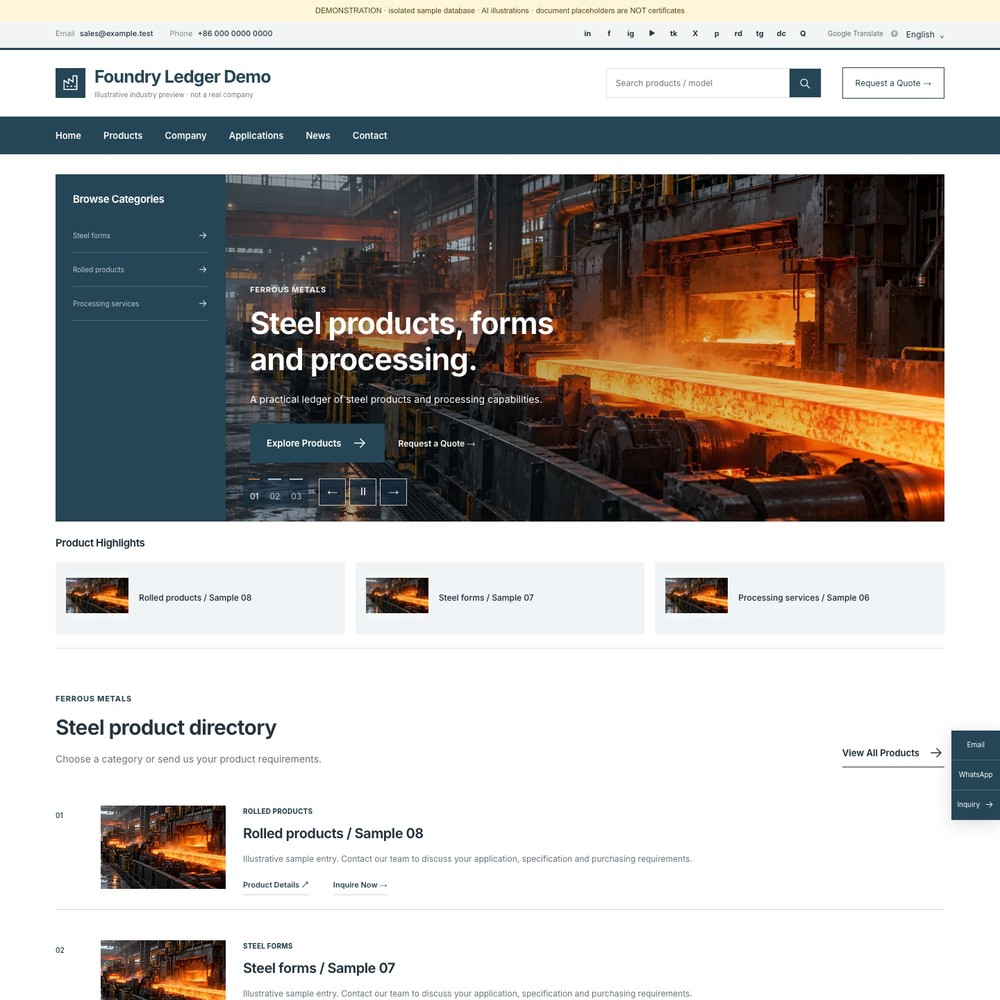The image size is (1000, 1000).
Task: Focus the Search products / model field
Action: pos(698,83)
